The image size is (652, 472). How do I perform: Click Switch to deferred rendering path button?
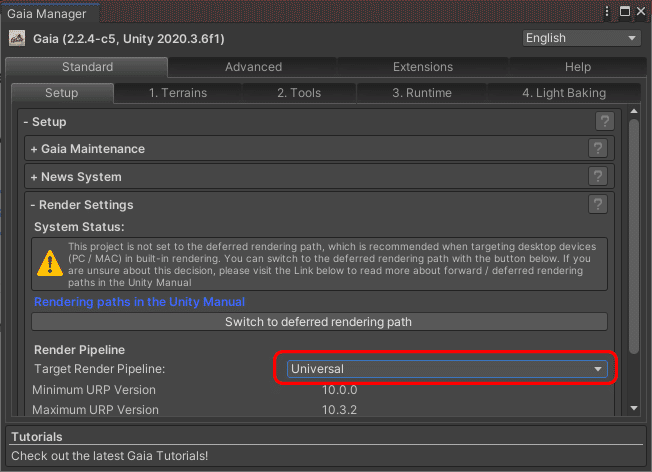[x=319, y=322]
